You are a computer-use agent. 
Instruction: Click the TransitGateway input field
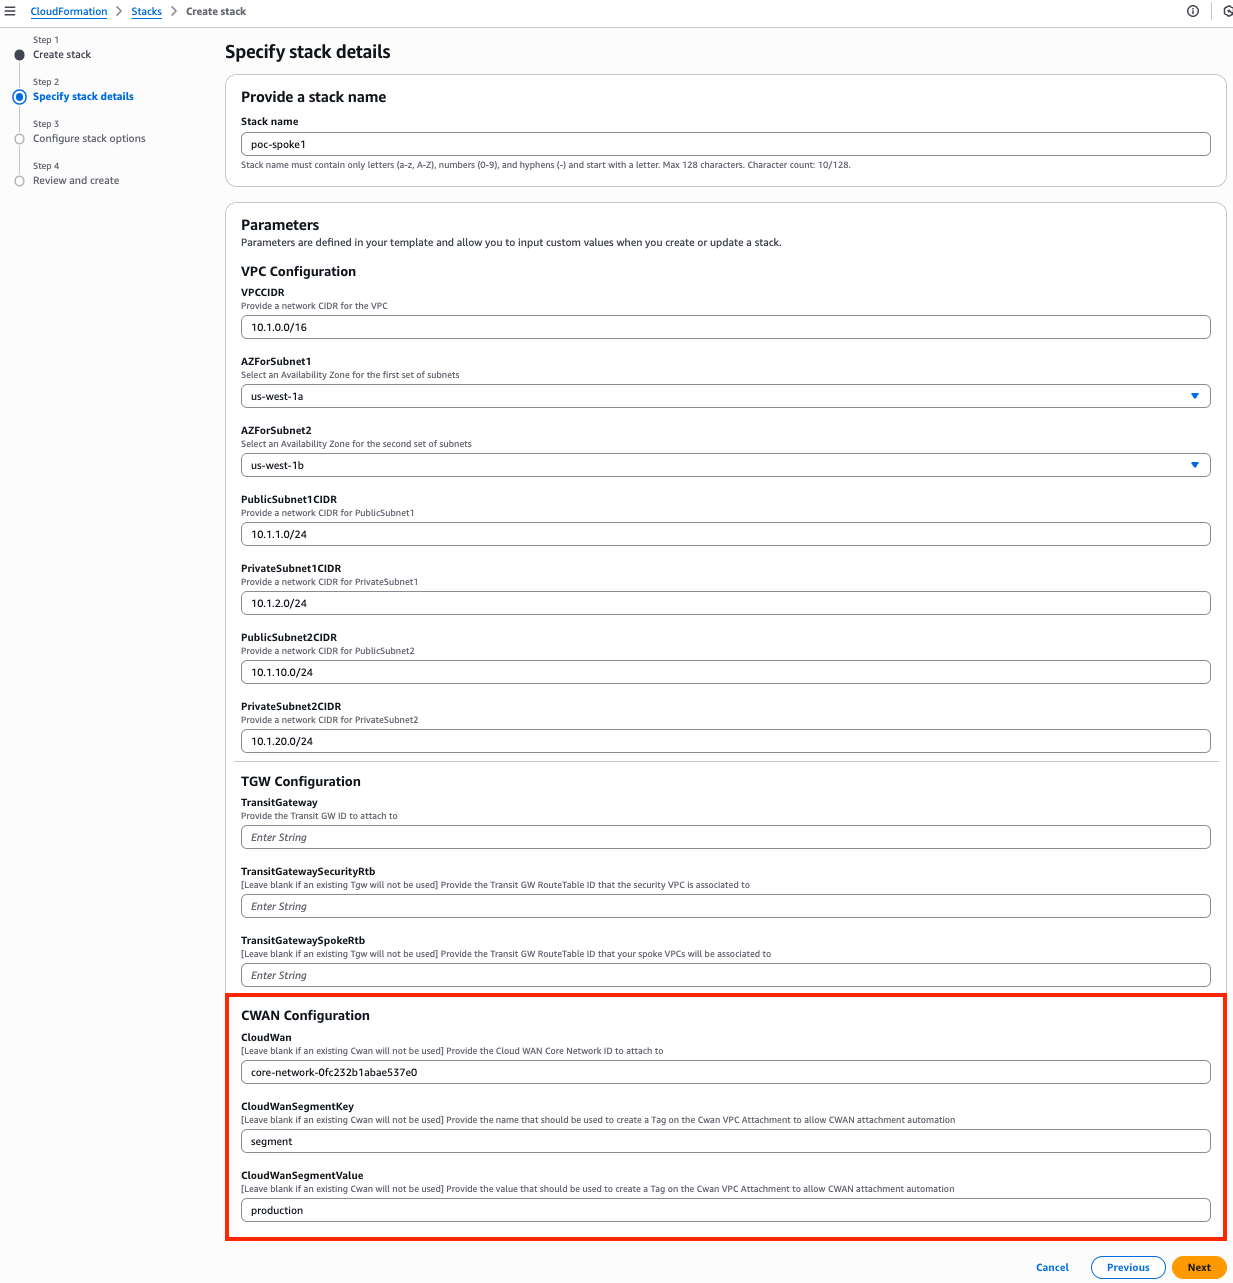[725, 837]
